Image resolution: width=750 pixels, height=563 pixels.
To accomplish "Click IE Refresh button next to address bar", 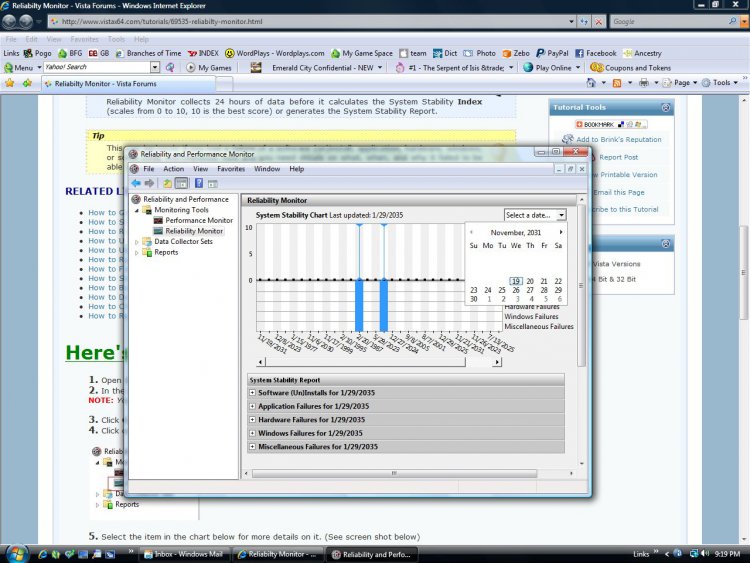I will coord(584,22).
